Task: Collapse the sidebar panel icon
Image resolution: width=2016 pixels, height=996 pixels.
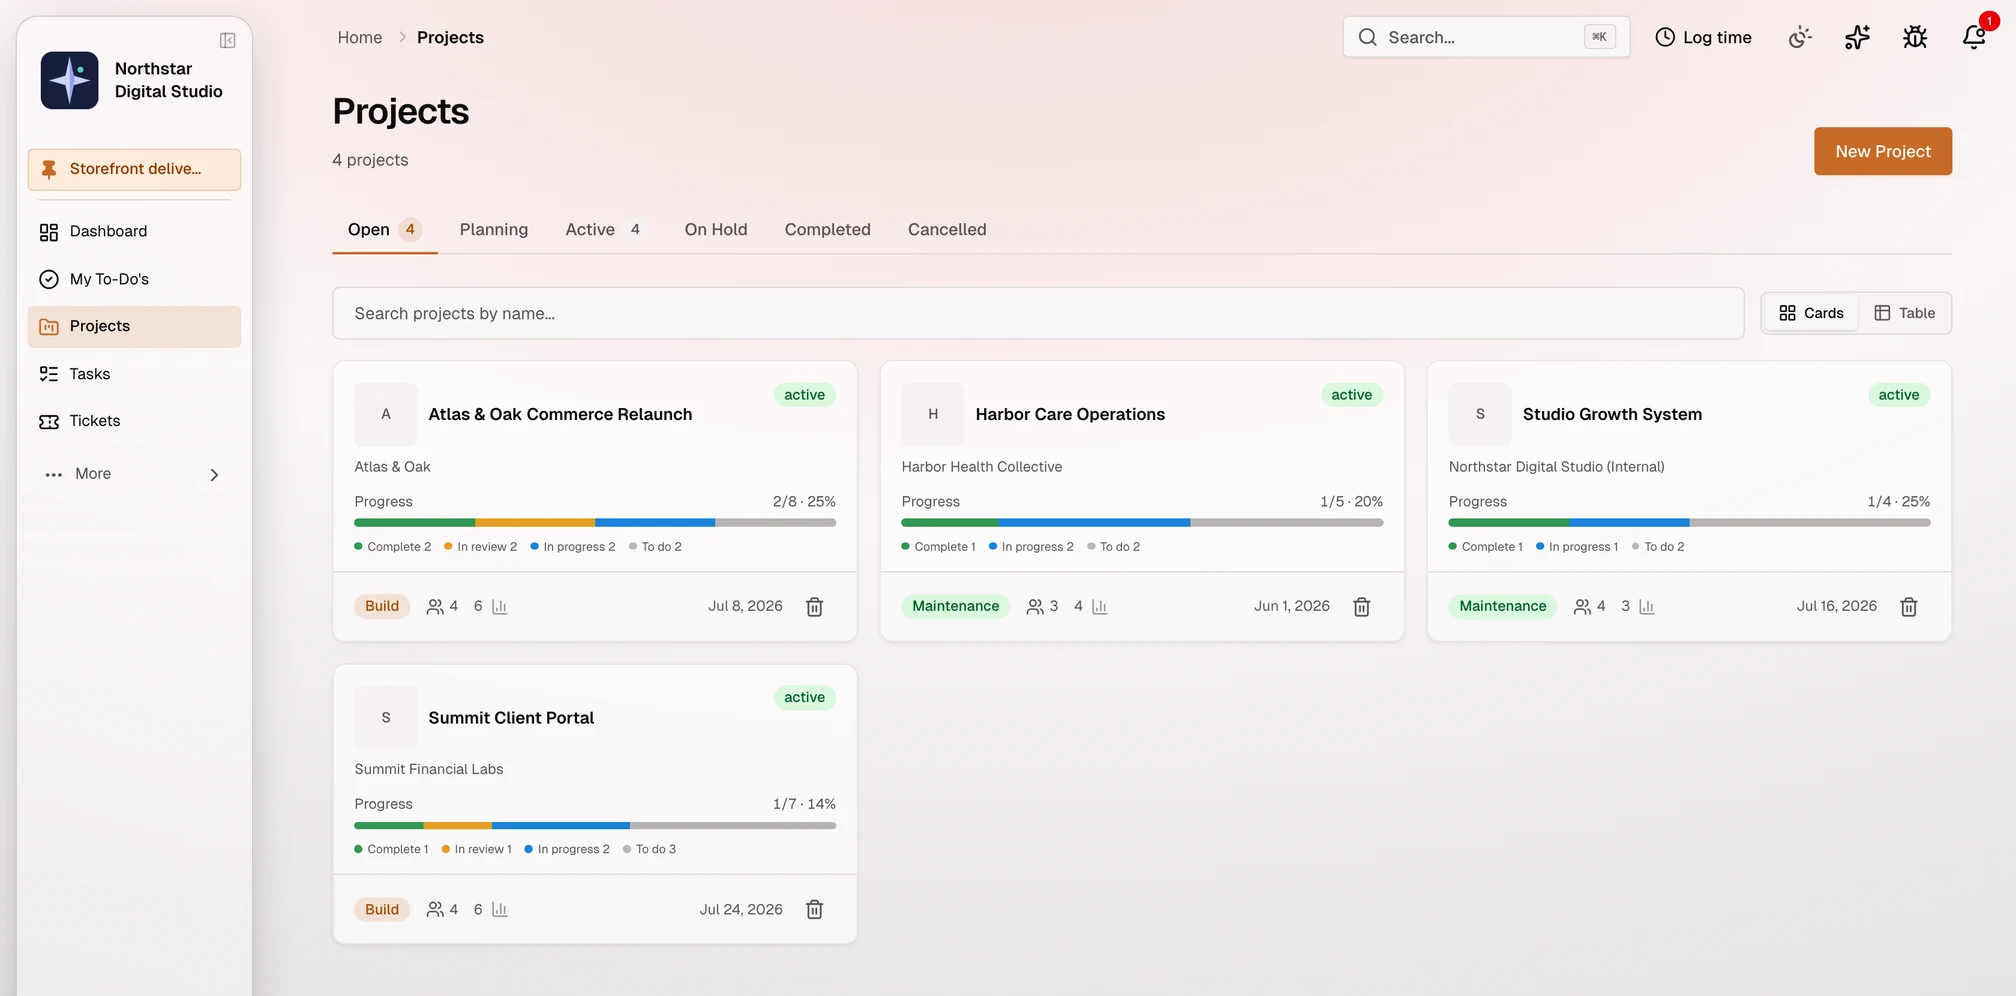Action: coord(227,40)
